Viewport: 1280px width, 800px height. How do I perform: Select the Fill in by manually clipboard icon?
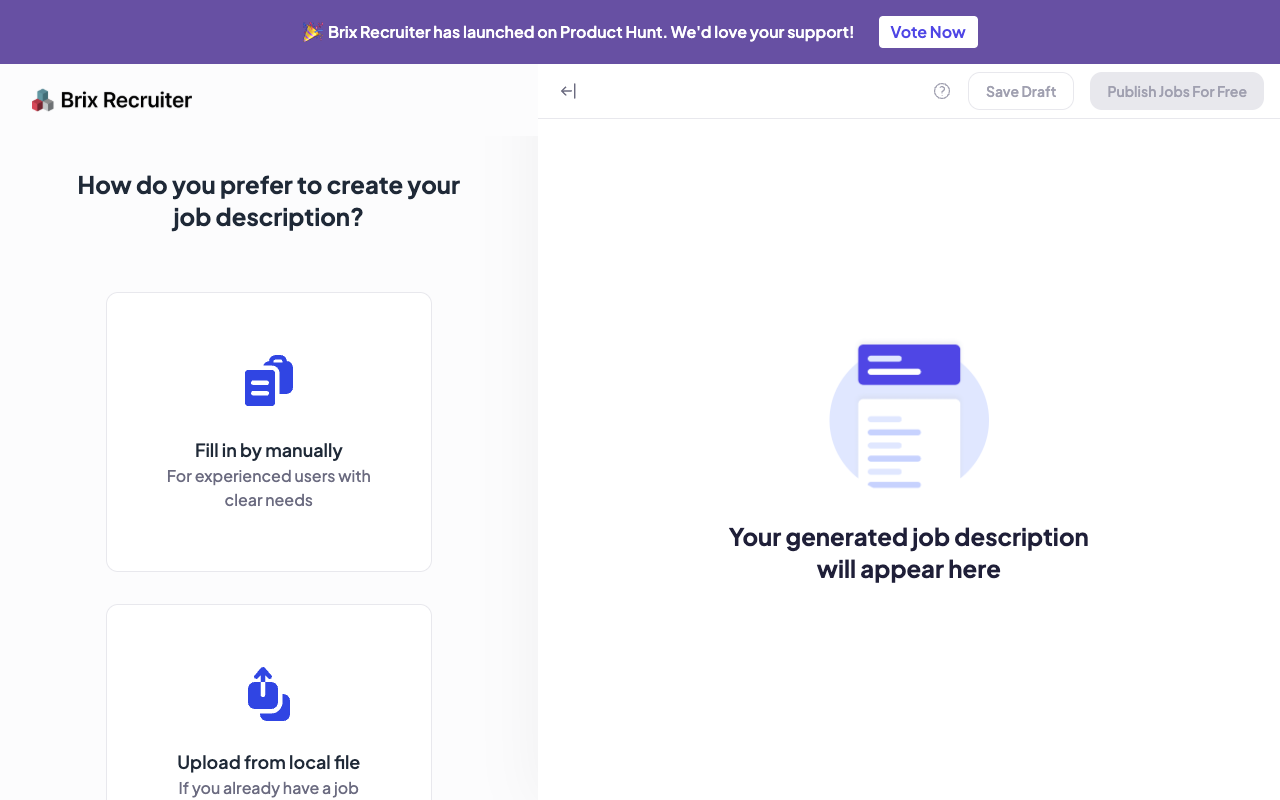click(x=269, y=380)
